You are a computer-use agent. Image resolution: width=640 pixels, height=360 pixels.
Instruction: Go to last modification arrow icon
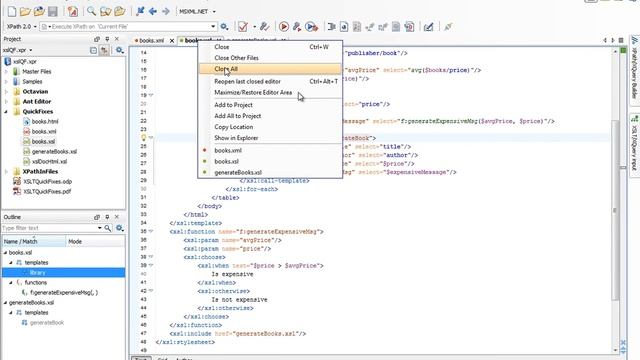[x=140, y=11]
